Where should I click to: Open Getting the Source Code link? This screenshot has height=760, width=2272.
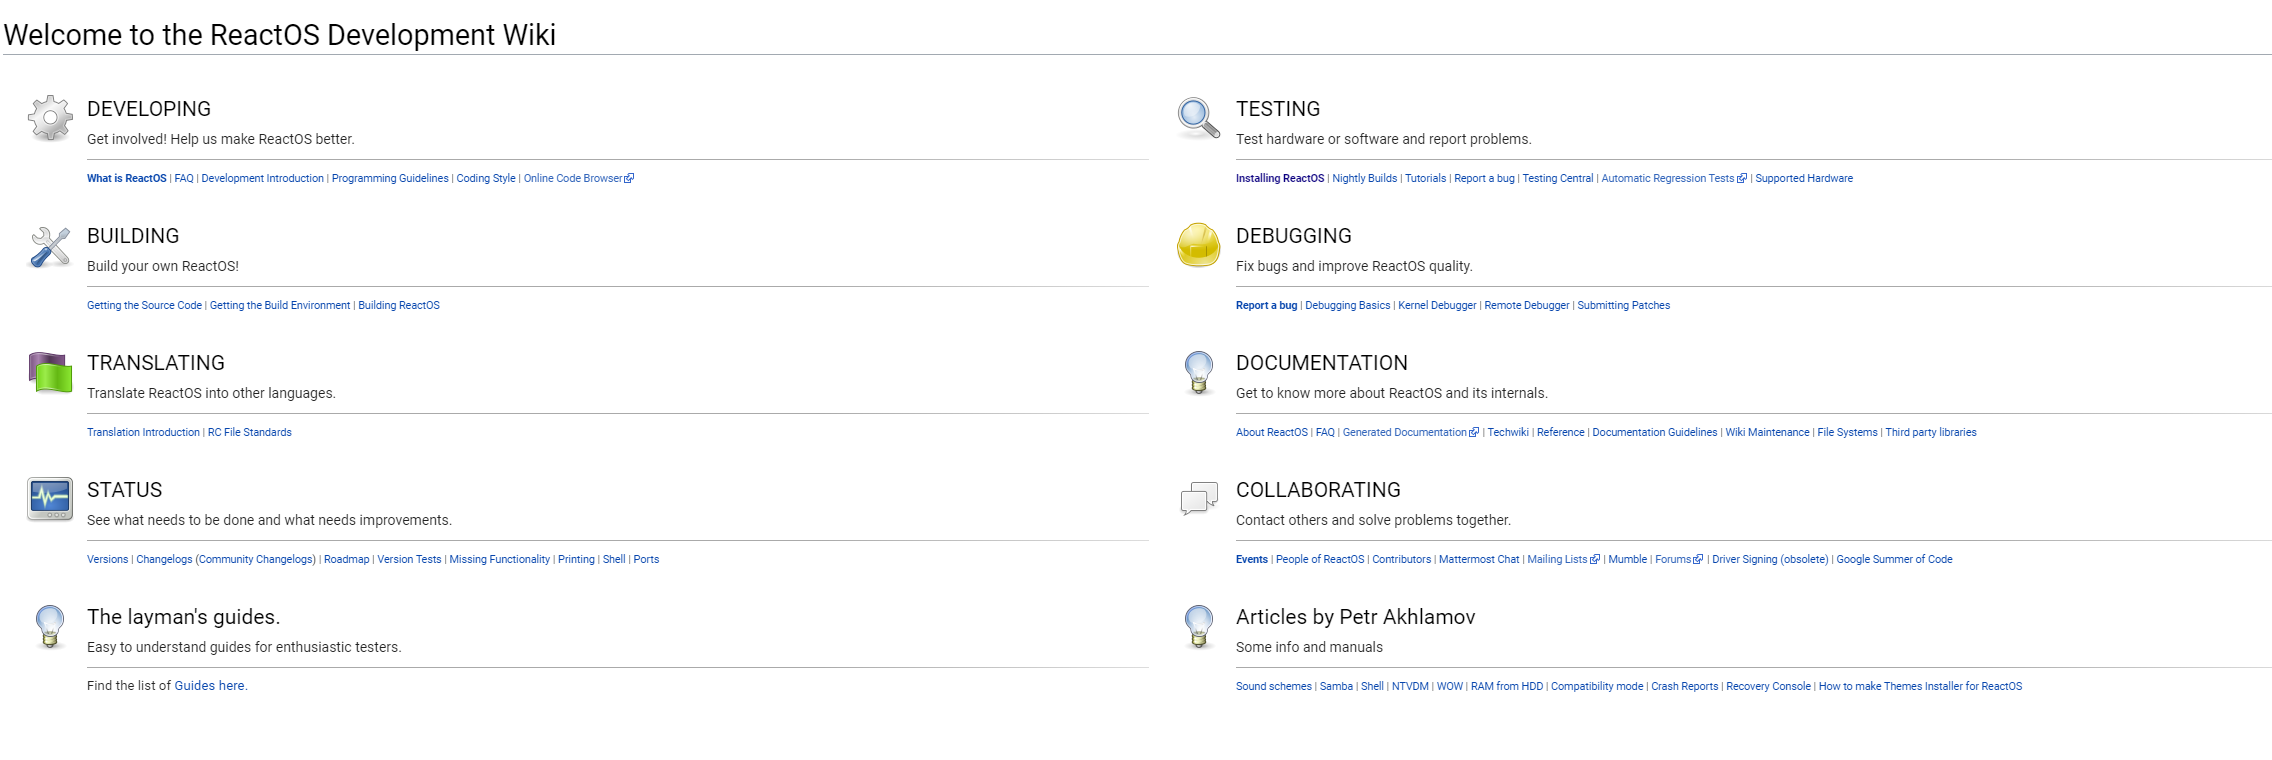[144, 305]
